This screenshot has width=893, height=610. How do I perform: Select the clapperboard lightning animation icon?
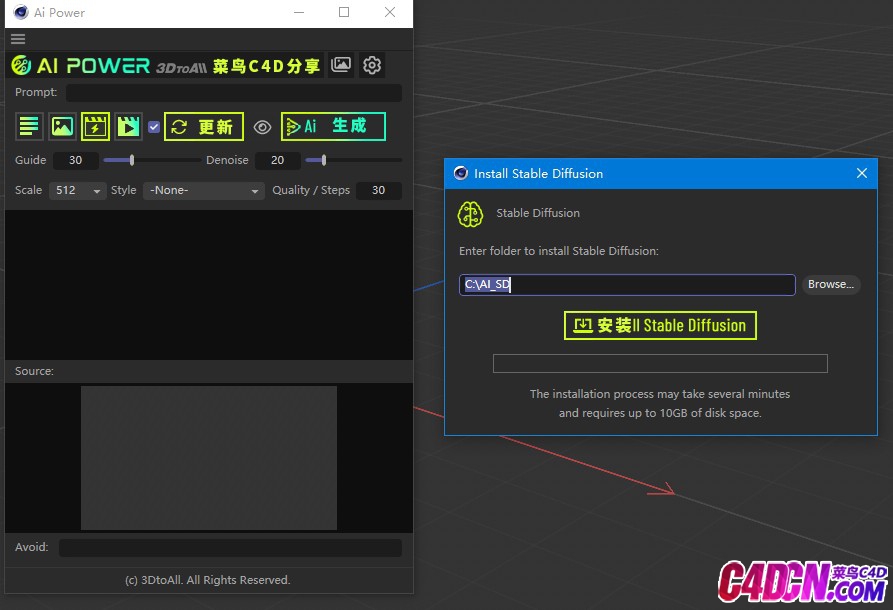95,126
